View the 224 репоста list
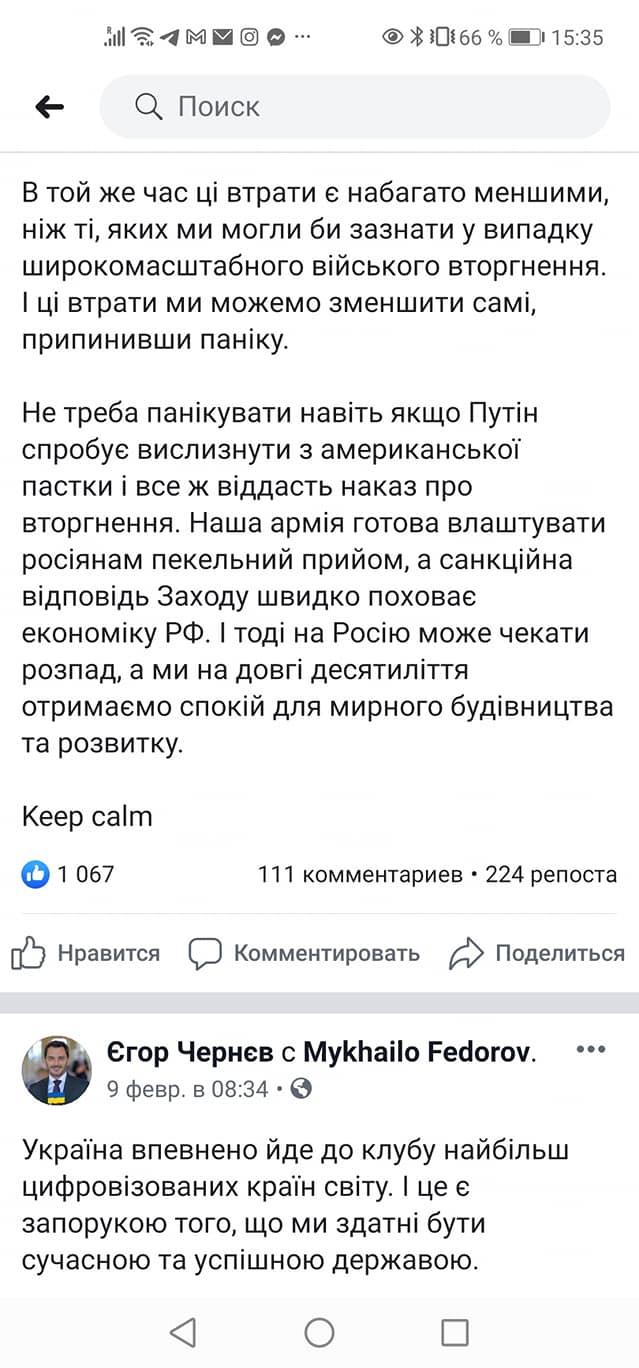Image resolution: width=639 pixels, height=1368 pixels. click(551, 874)
